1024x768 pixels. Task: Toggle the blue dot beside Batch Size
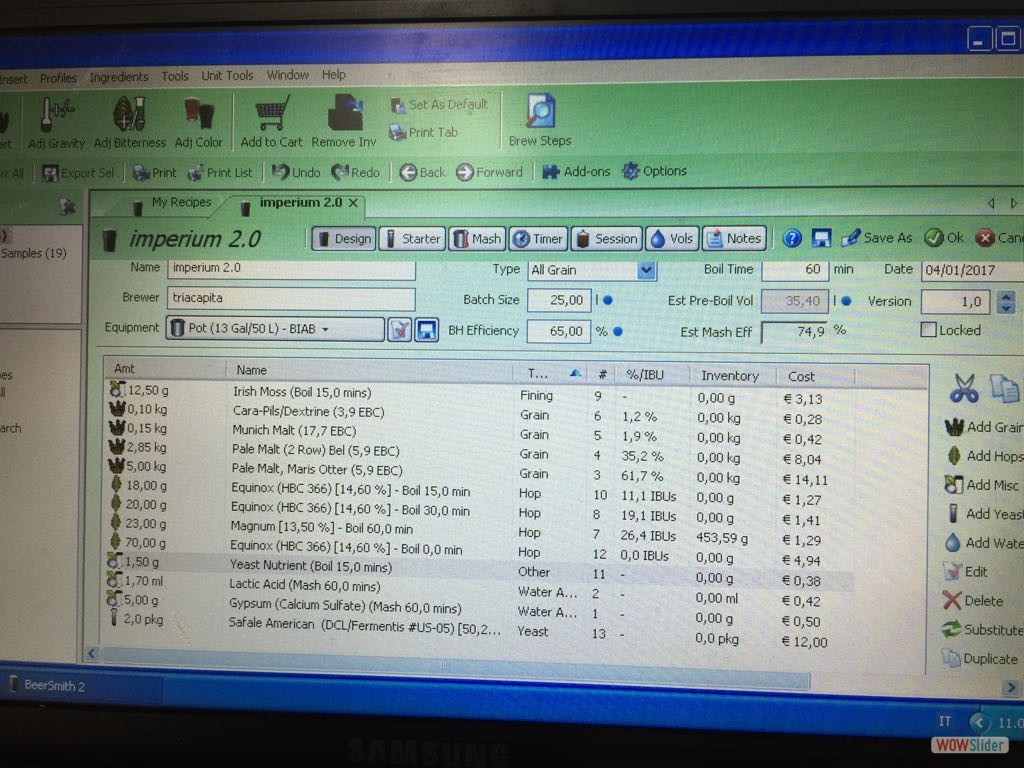[x=608, y=300]
